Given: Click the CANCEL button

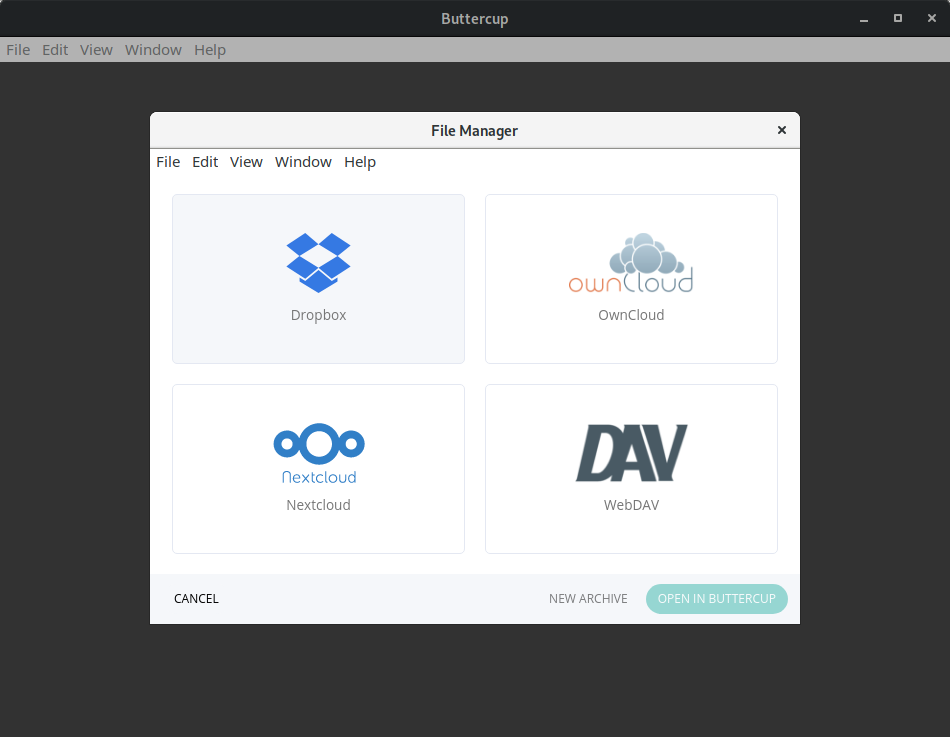Looking at the screenshot, I should tap(196, 599).
